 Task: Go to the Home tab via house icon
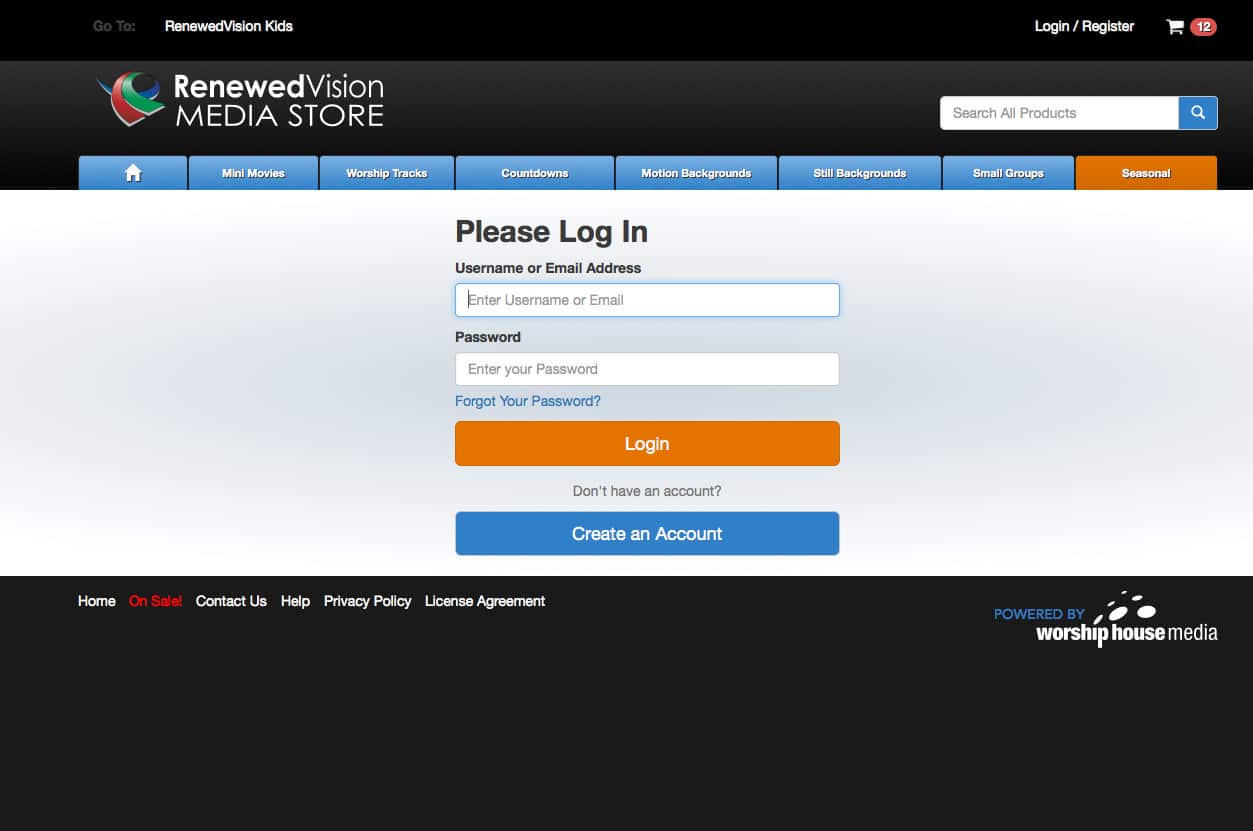[x=133, y=173]
